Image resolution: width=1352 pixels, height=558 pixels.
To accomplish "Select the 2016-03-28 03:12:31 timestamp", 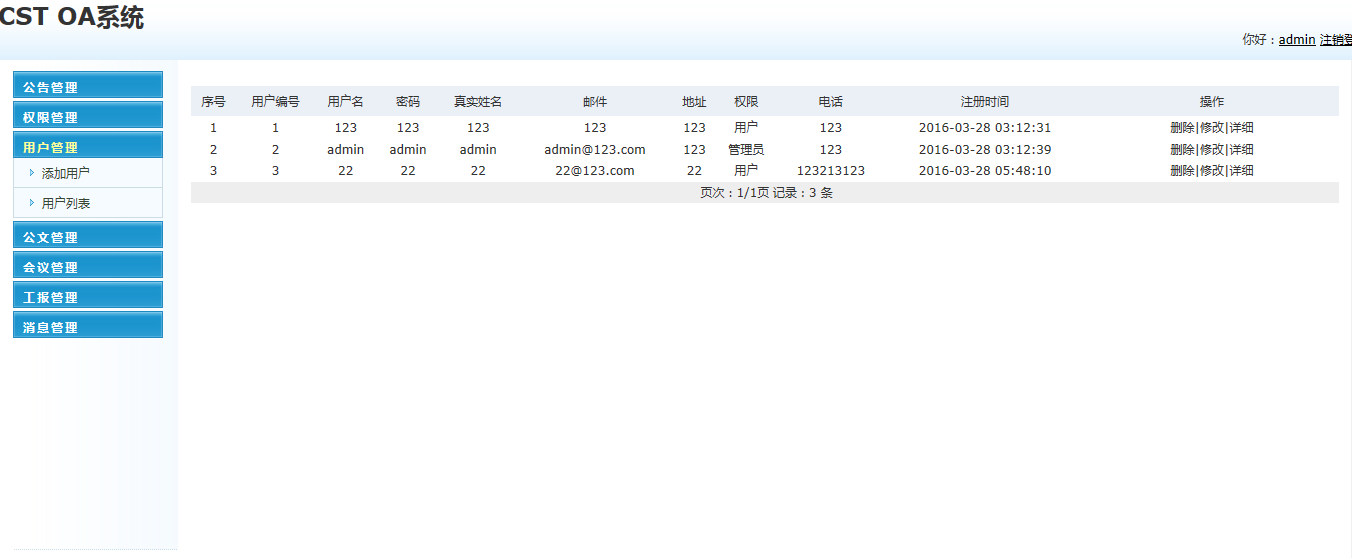I will (985, 128).
